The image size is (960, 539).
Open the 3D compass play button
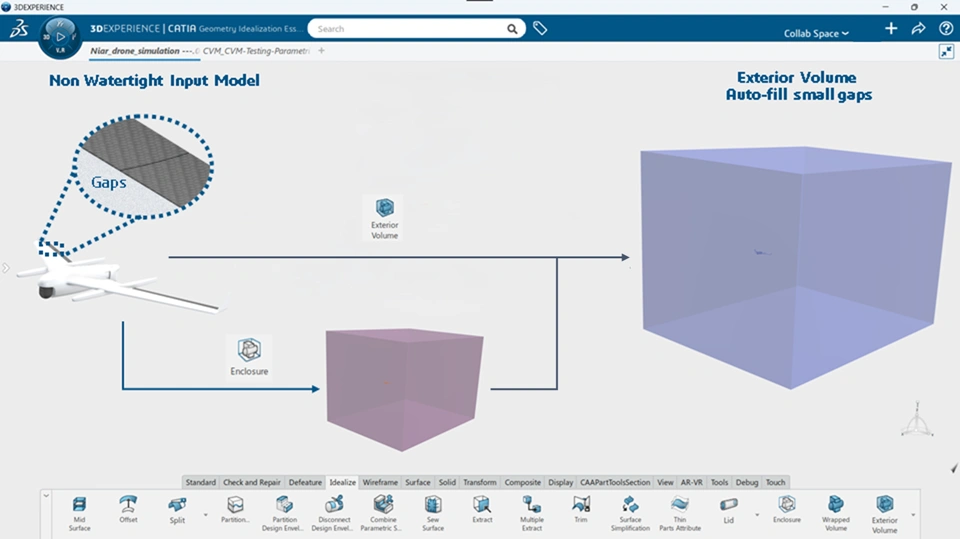point(58,37)
